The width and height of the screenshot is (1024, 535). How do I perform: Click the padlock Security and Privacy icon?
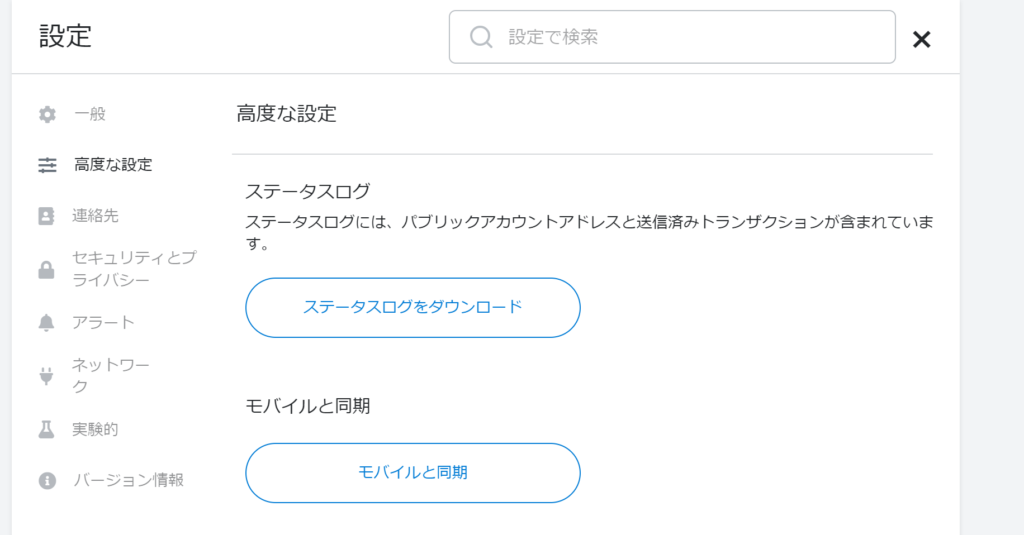click(x=47, y=270)
